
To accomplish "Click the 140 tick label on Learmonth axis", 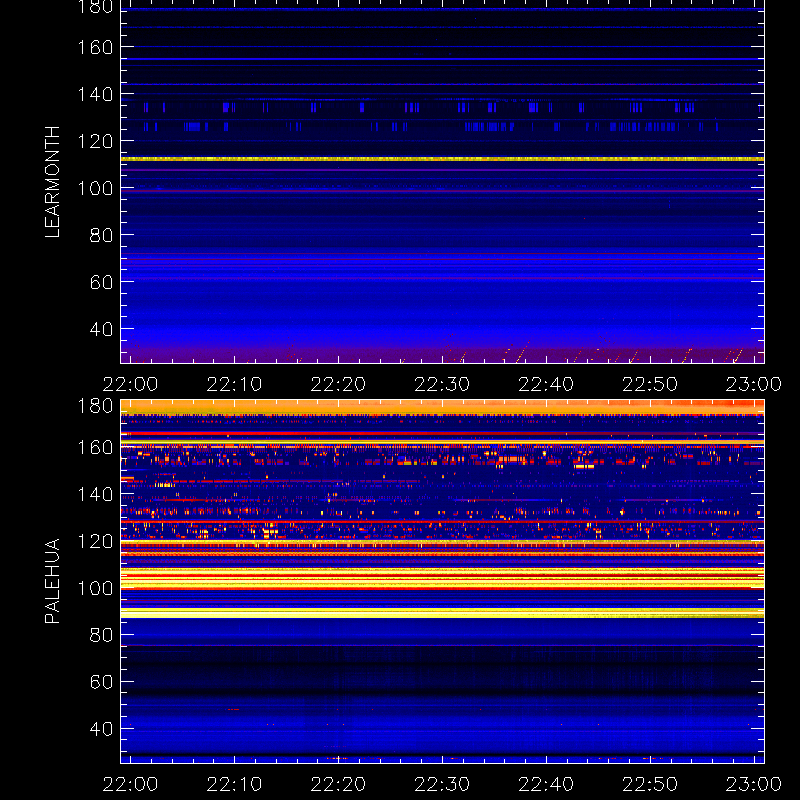I will [x=95, y=94].
